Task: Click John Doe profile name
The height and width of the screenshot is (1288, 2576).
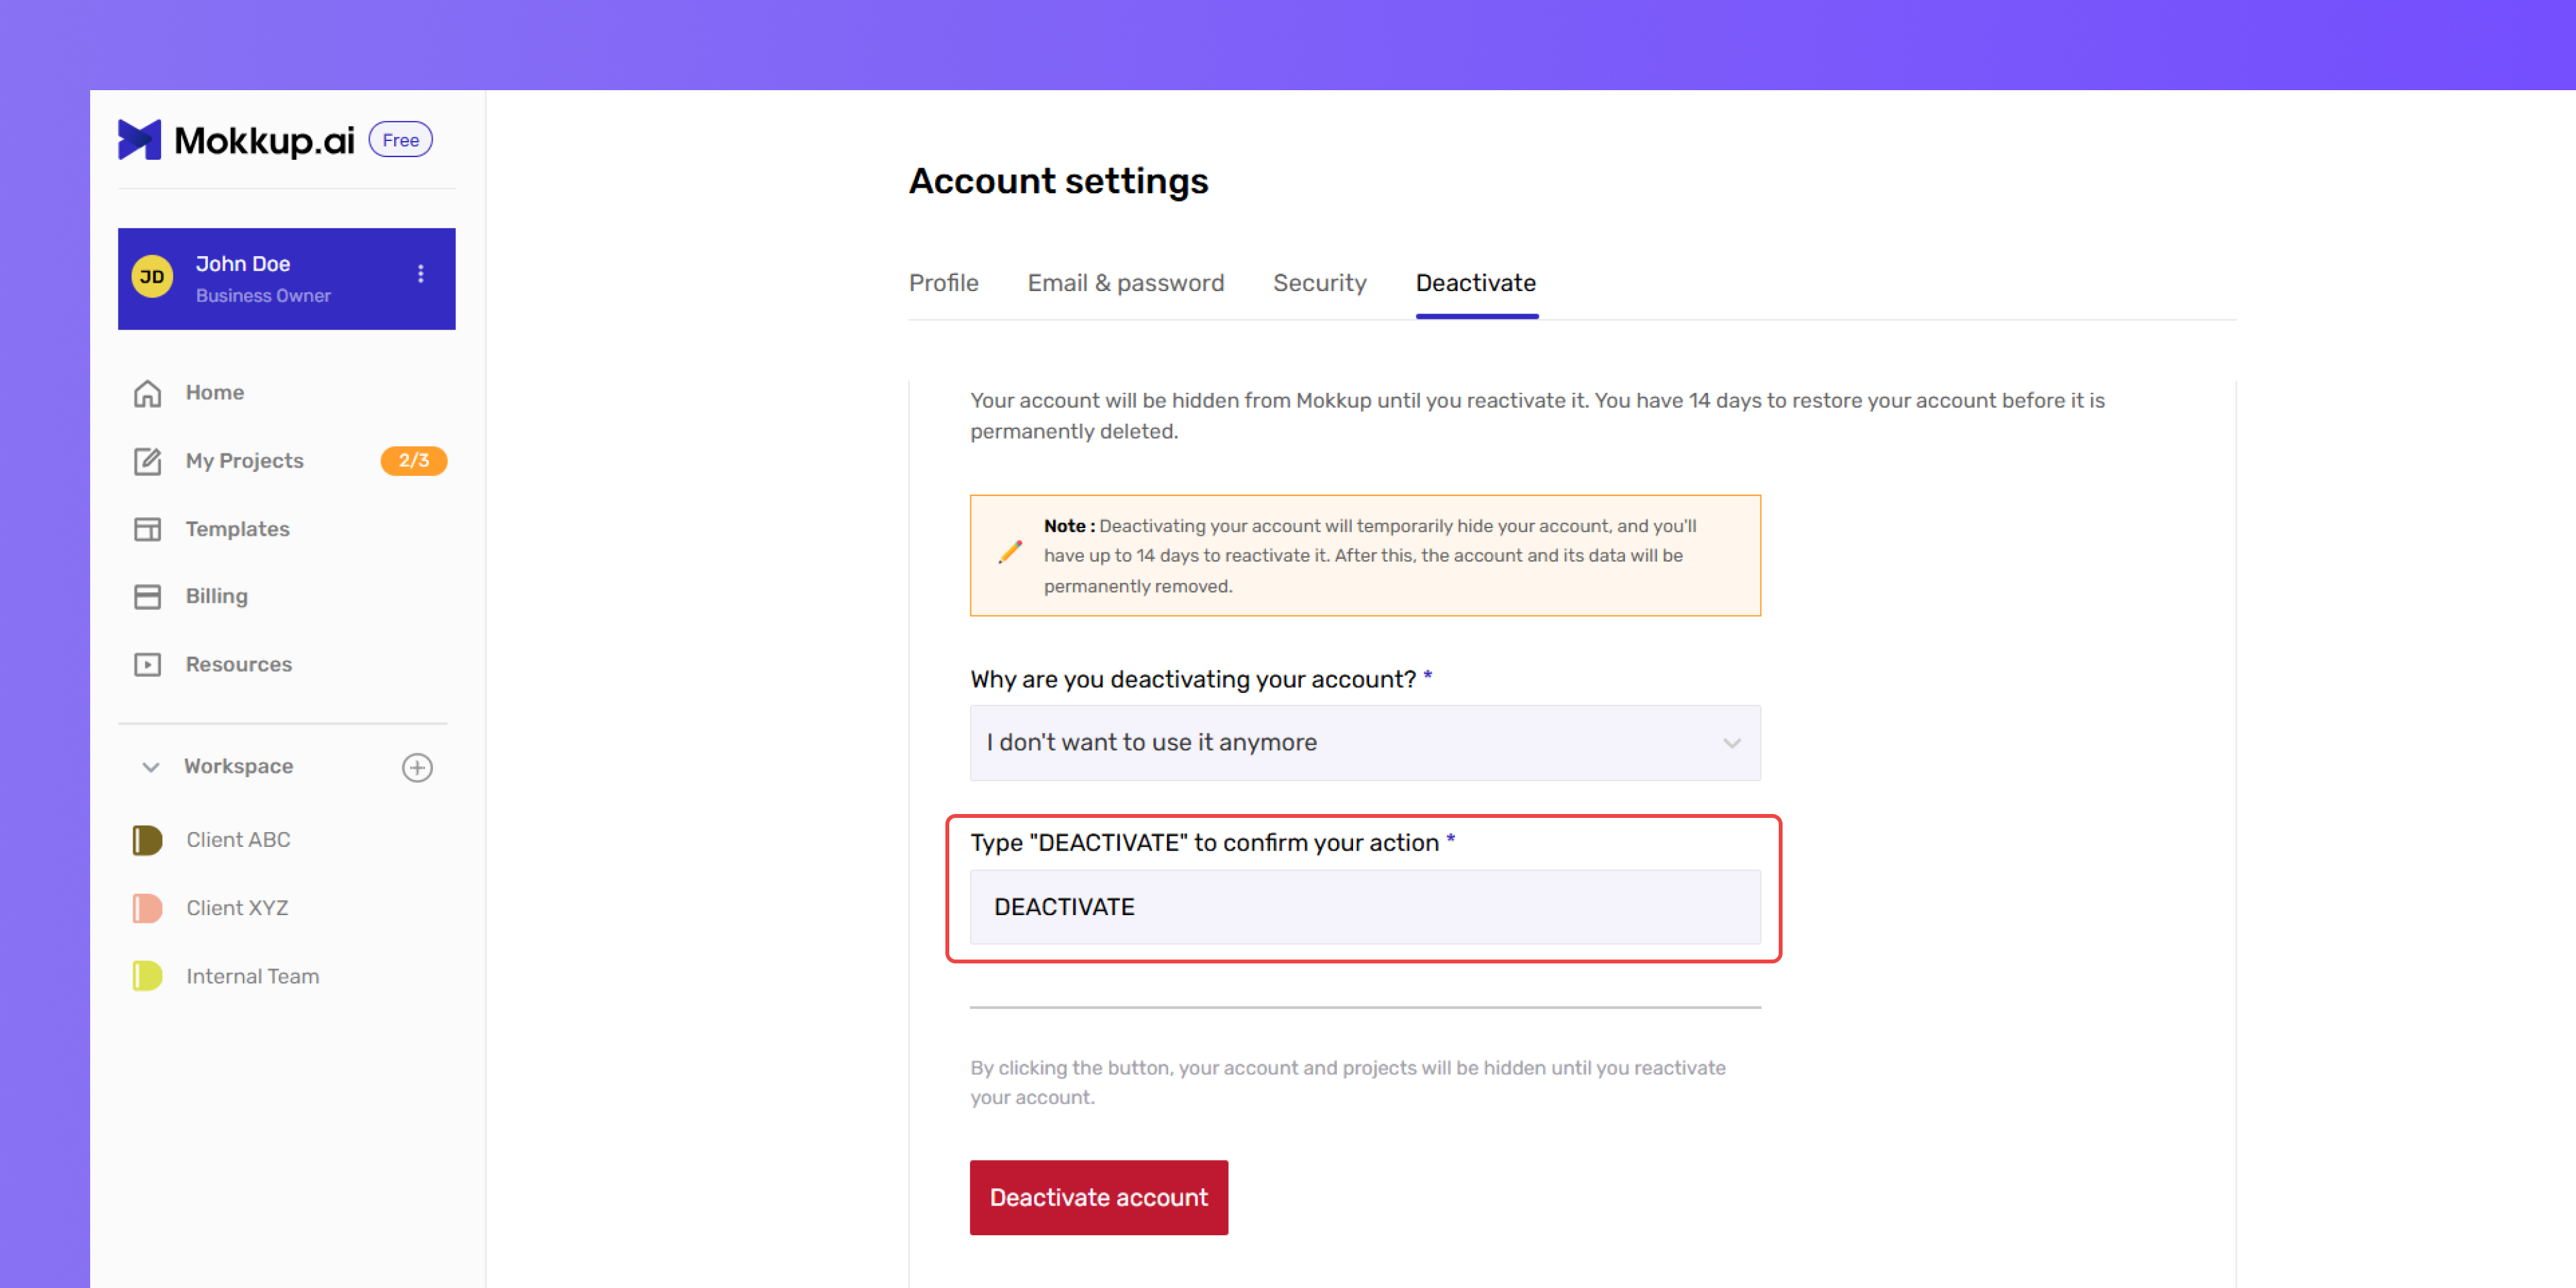Action: pos(243,264)
